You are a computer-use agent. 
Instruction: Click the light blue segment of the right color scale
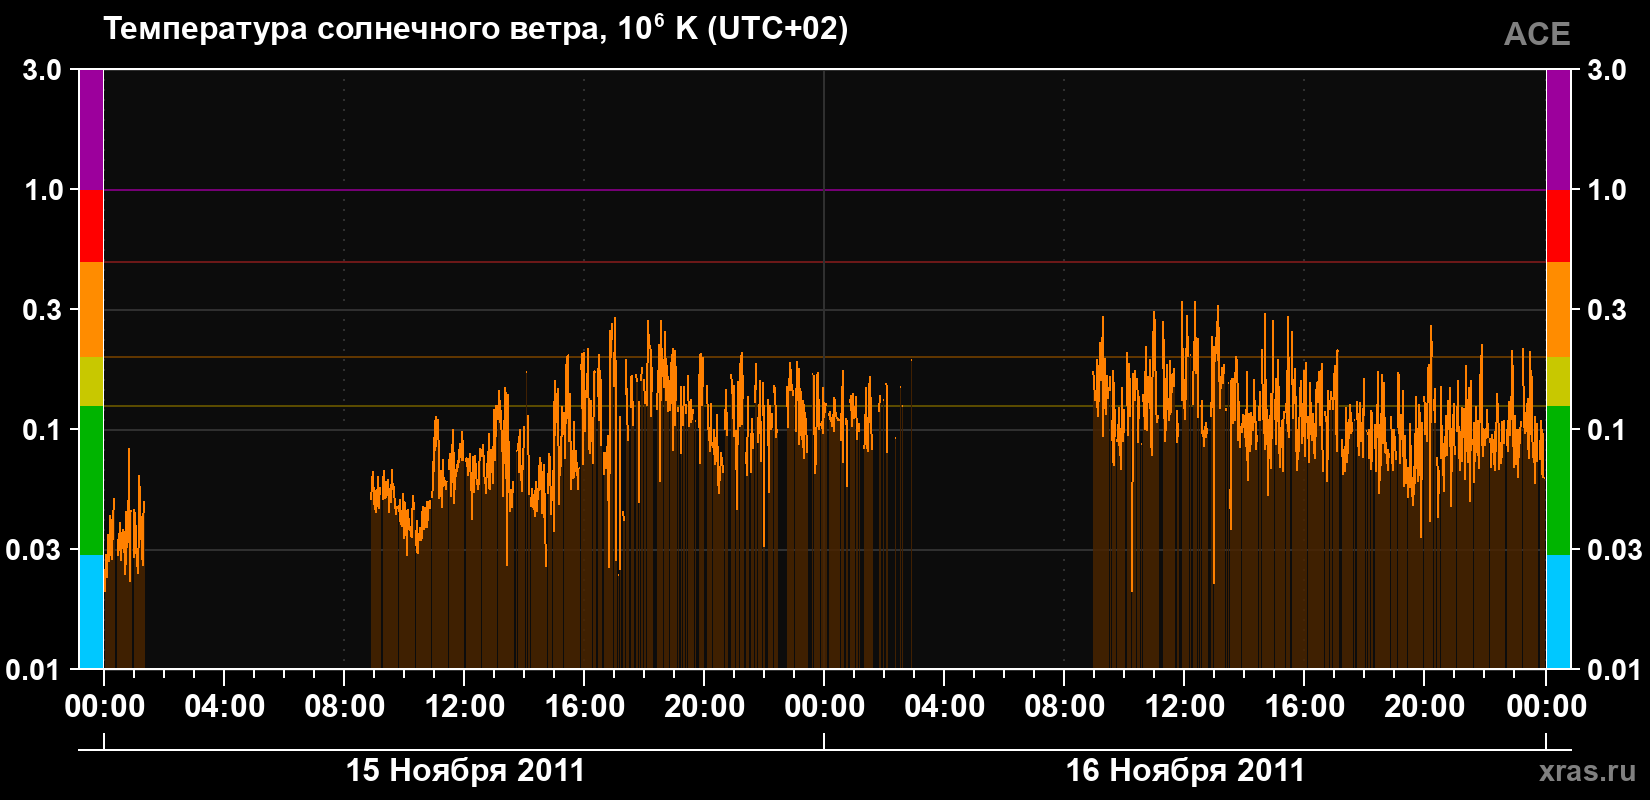pyautogui.click(x=1559, y=612)
